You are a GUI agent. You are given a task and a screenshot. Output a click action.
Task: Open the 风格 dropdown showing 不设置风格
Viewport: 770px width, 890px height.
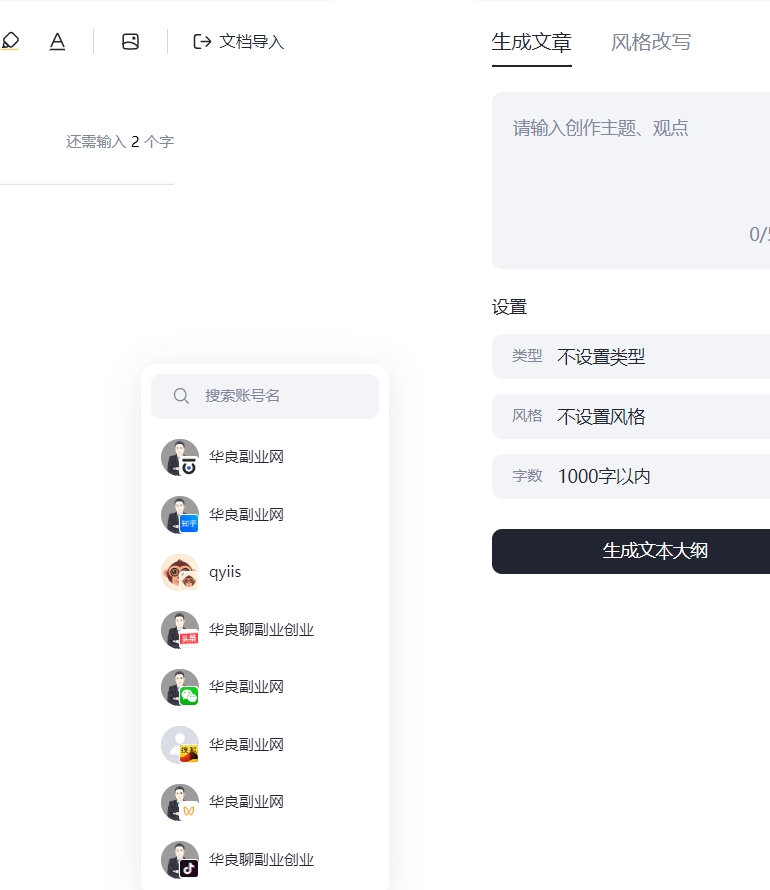631,417
